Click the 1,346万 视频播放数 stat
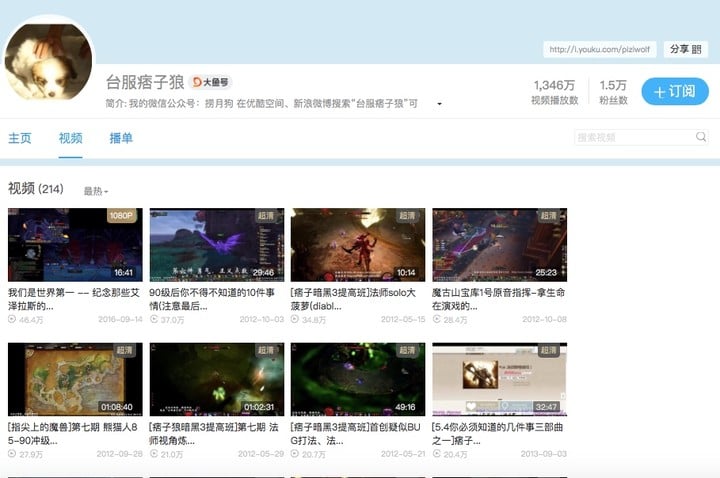 tap(555, 92)
